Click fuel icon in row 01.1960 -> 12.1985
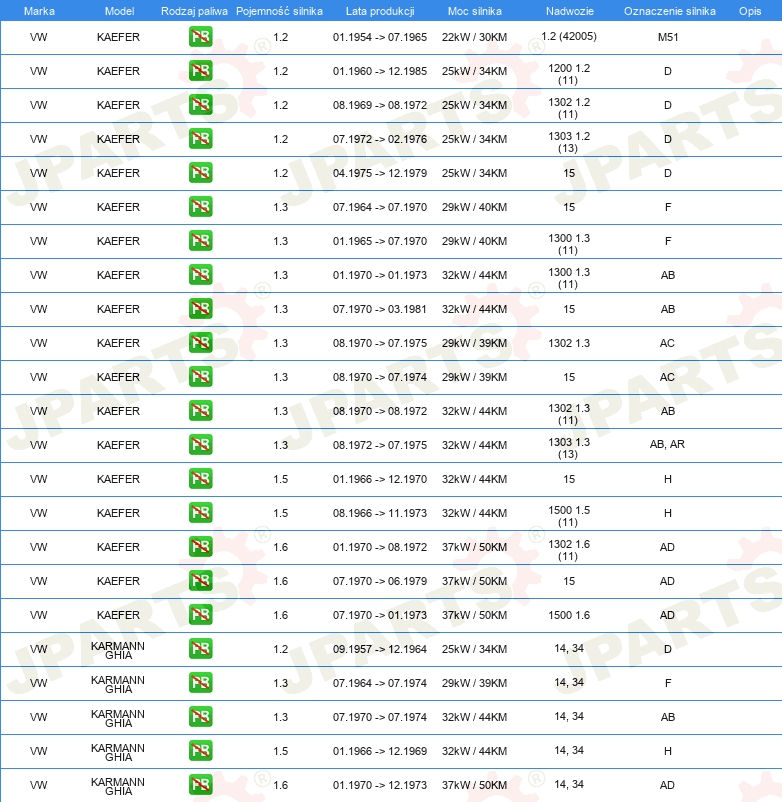 200,71
